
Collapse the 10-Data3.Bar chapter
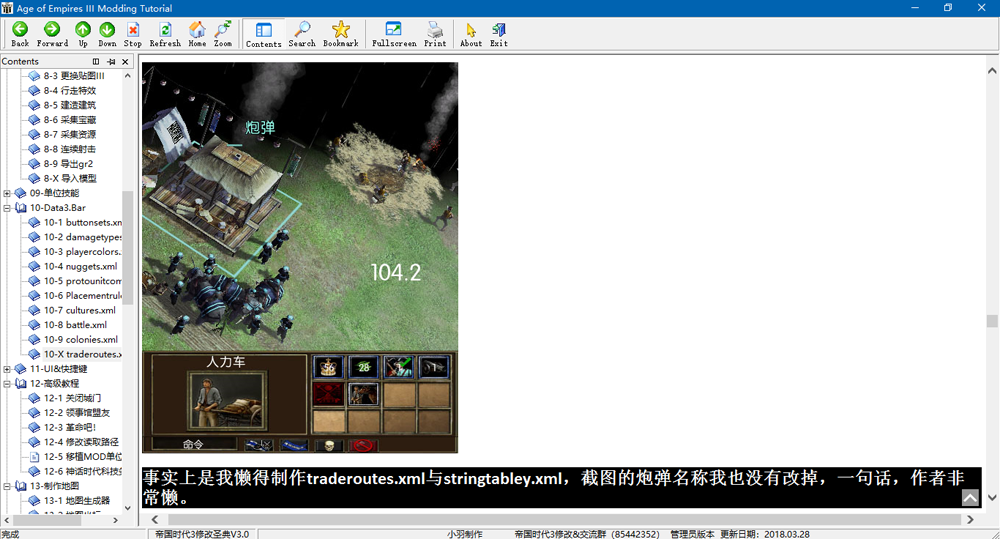[7, 208]
